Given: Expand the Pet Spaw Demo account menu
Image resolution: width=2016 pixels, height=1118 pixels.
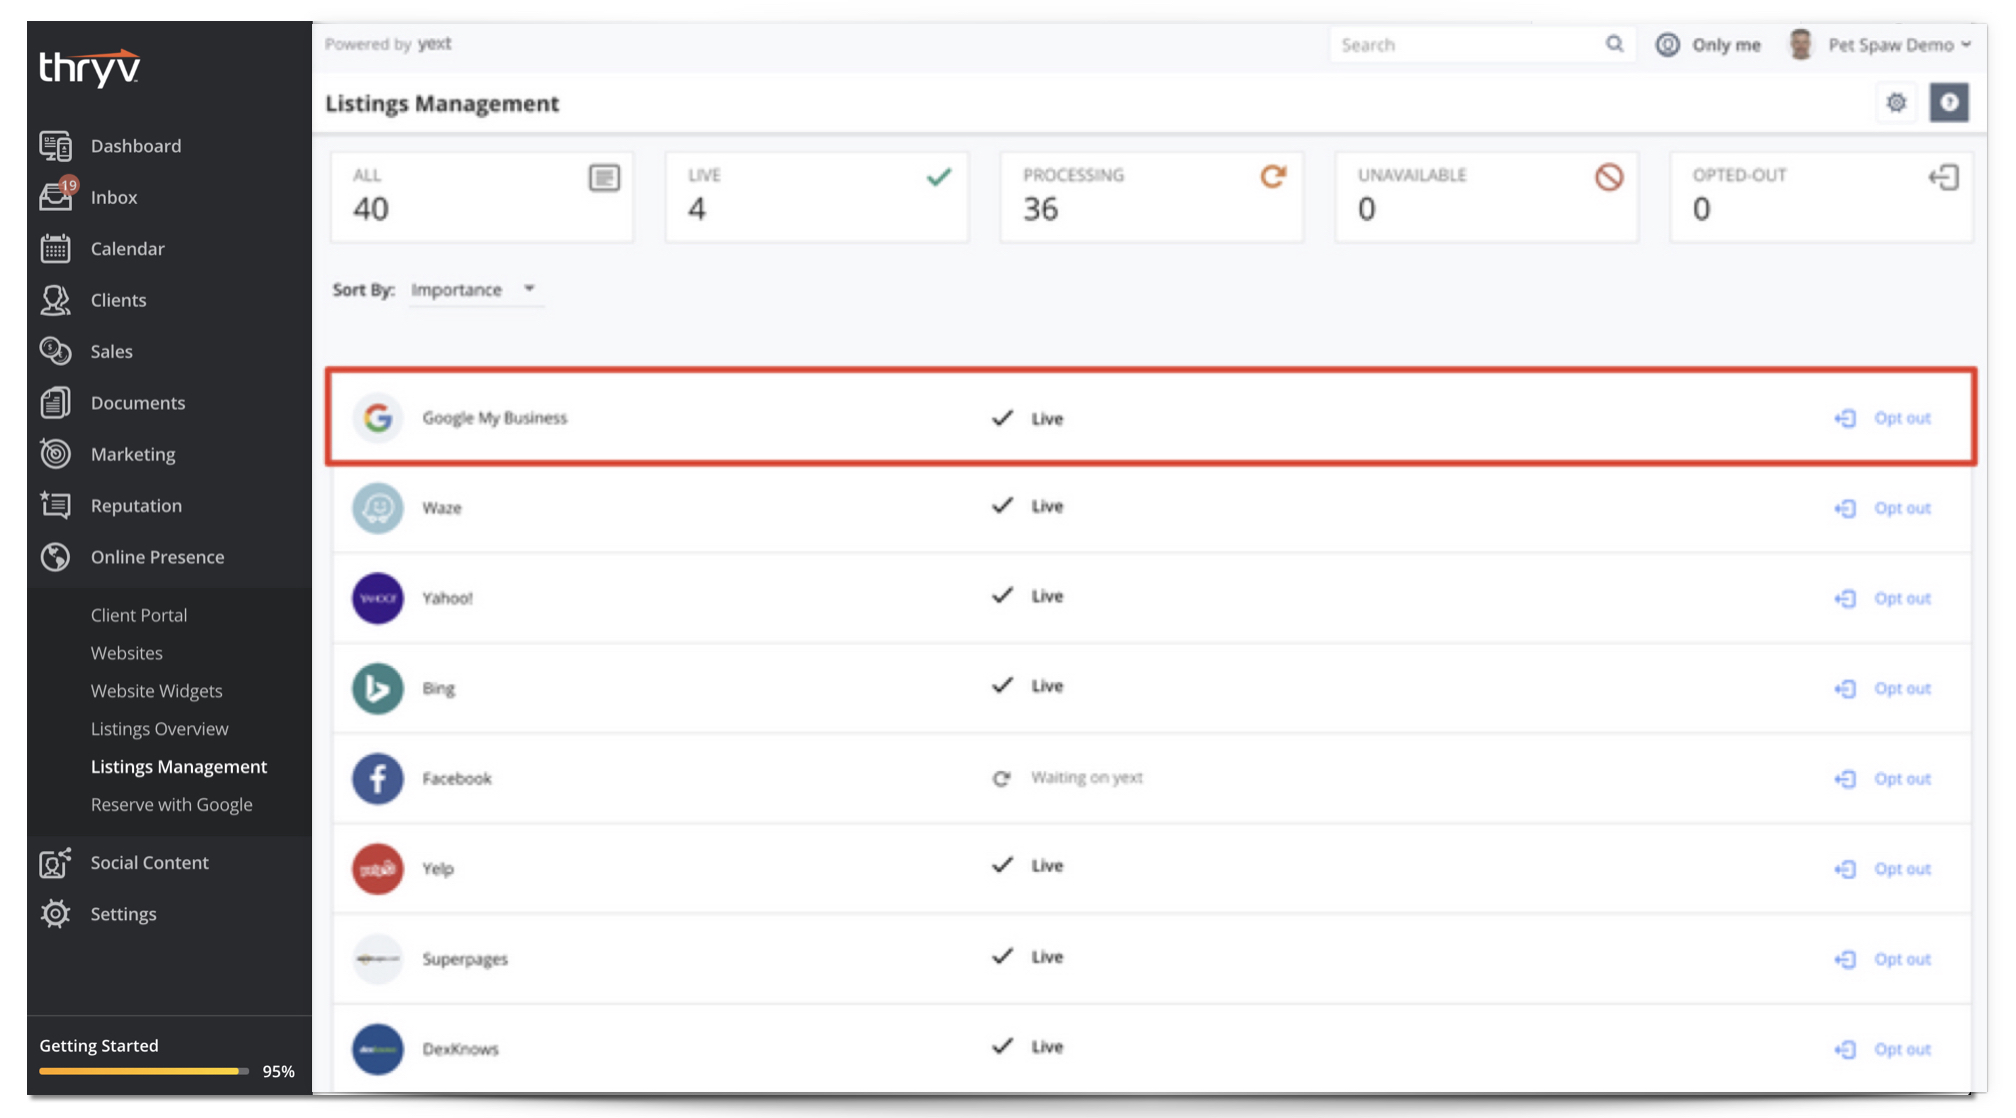Looking at the screenshot, I should (1899, 45).
